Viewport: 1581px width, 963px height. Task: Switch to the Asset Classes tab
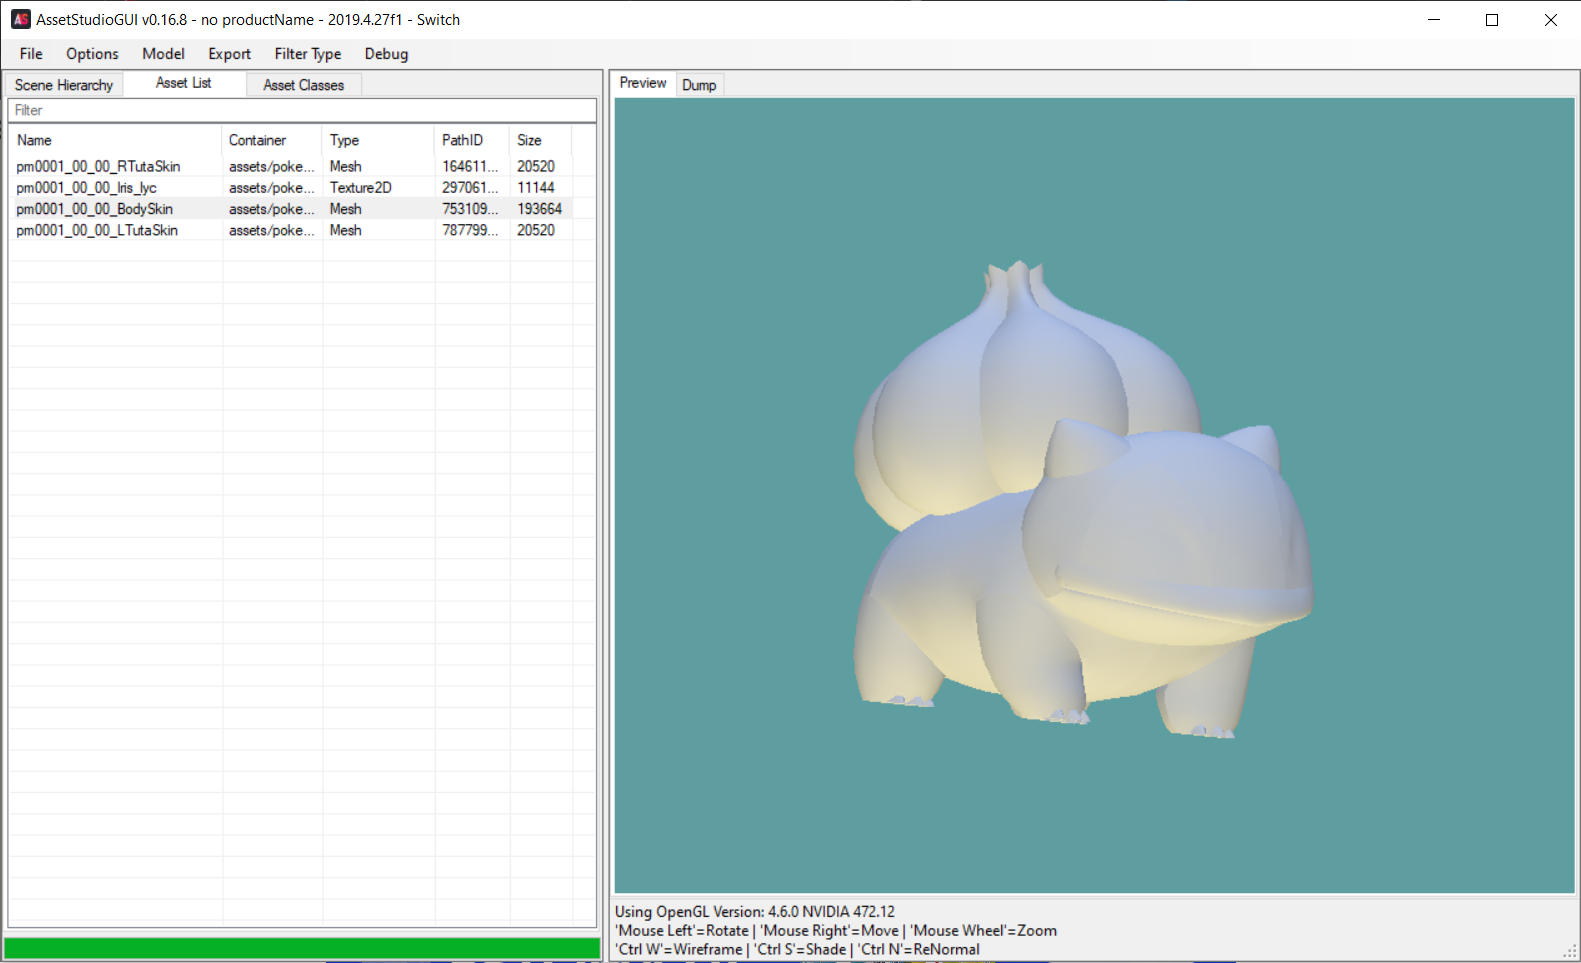pos(304,85)
